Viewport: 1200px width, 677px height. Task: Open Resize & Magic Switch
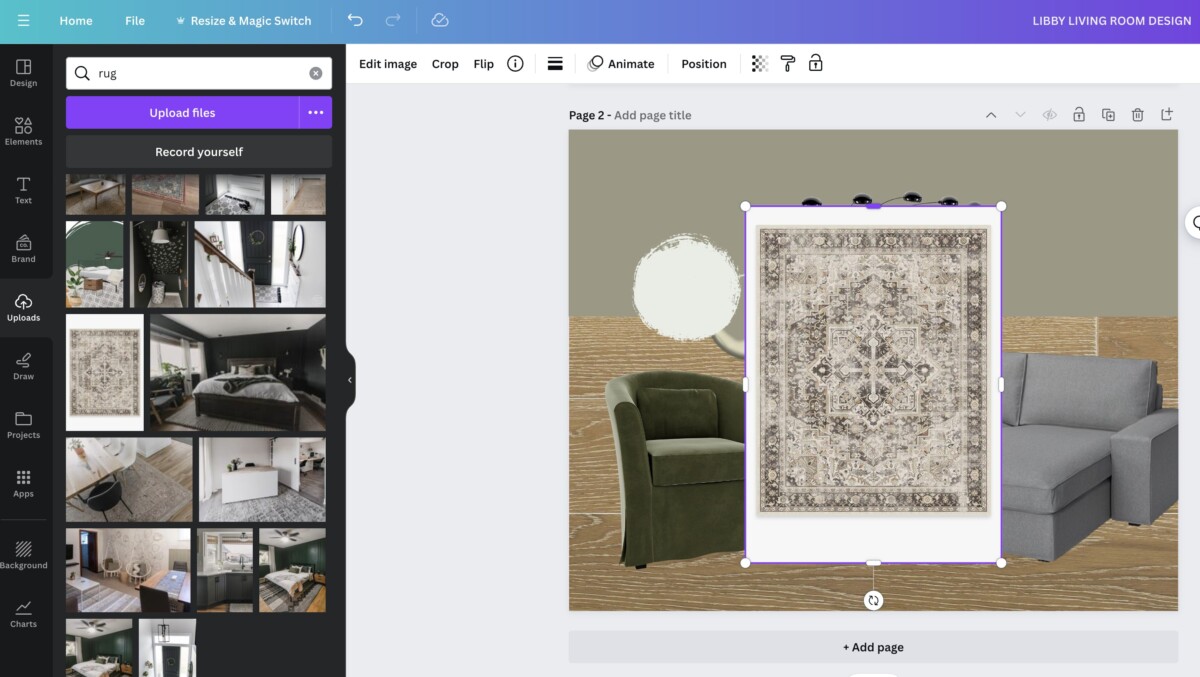click(245, 20)
